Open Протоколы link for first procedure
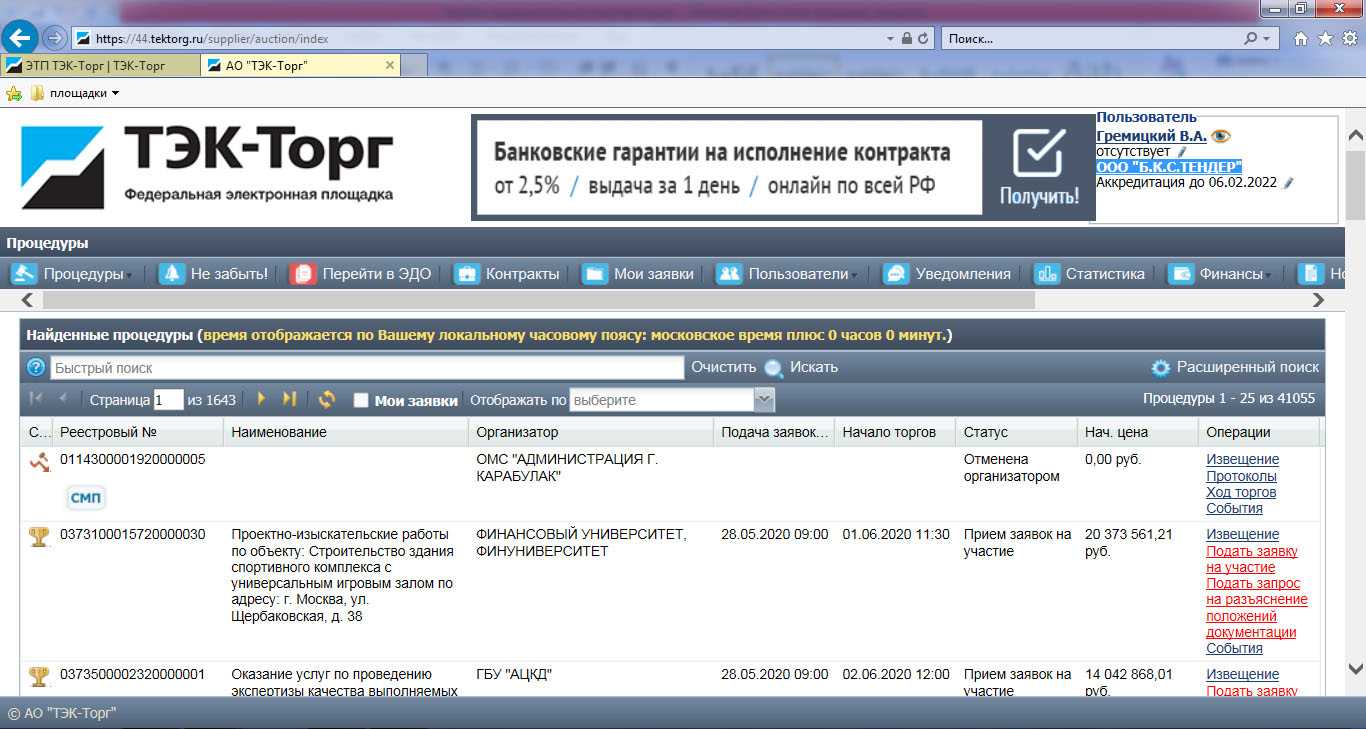Screen dimensions: 1366x729 coord(1241,476)
